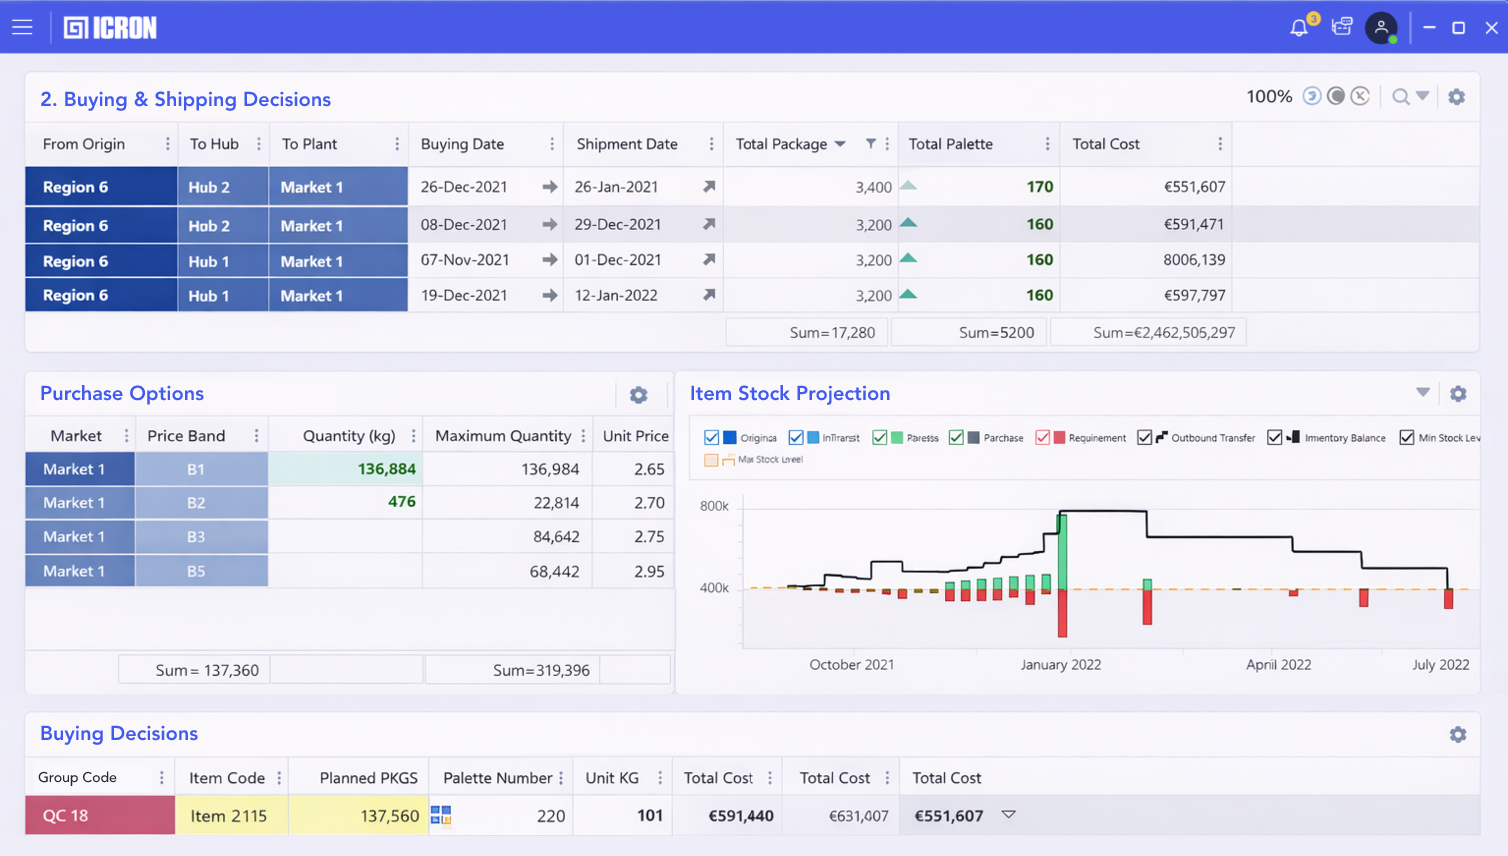Open Buying & Shipping Decisions settings gear
1508x856 pixels.
(1457, 97)
